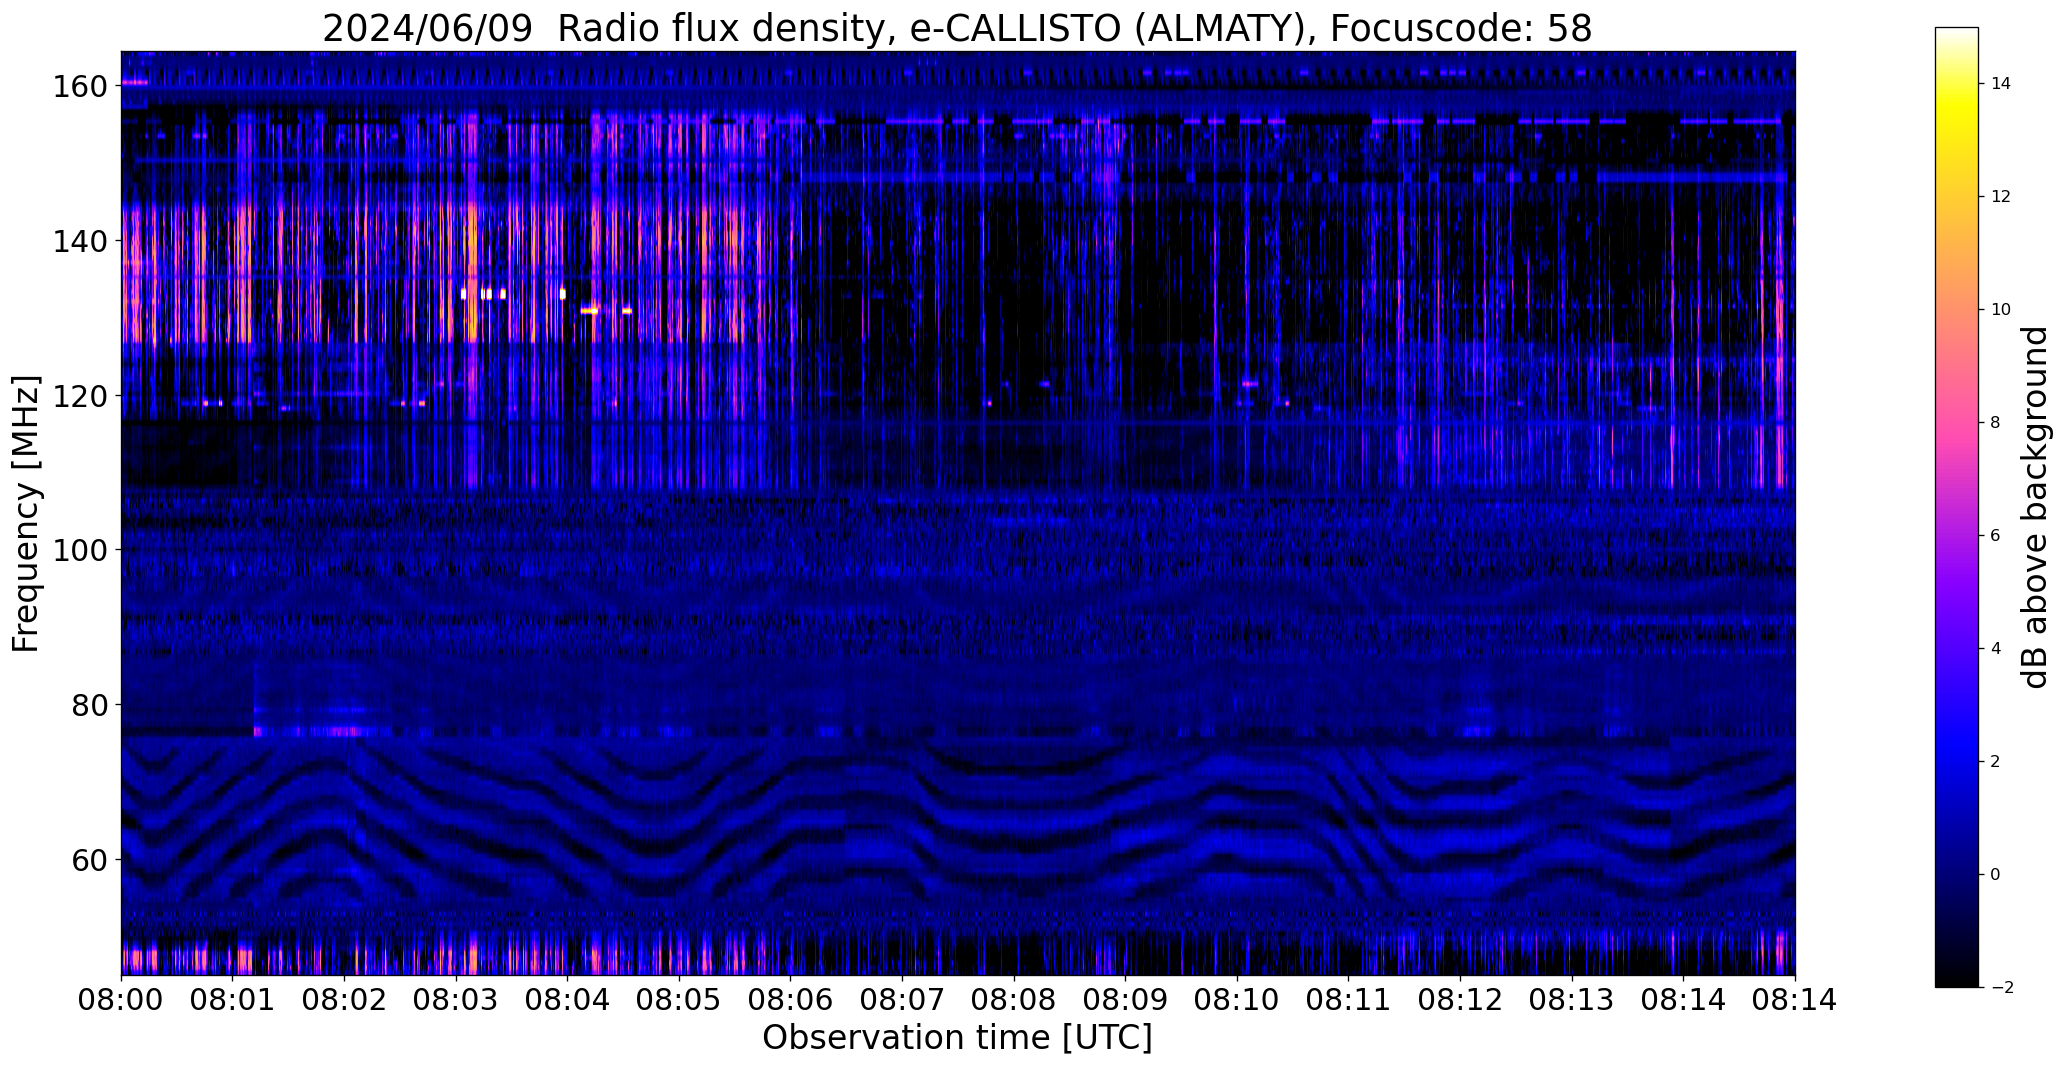Click the 08:12 time tick label
Screen dimensions: 2066x1067
tap(1460, 1000)
